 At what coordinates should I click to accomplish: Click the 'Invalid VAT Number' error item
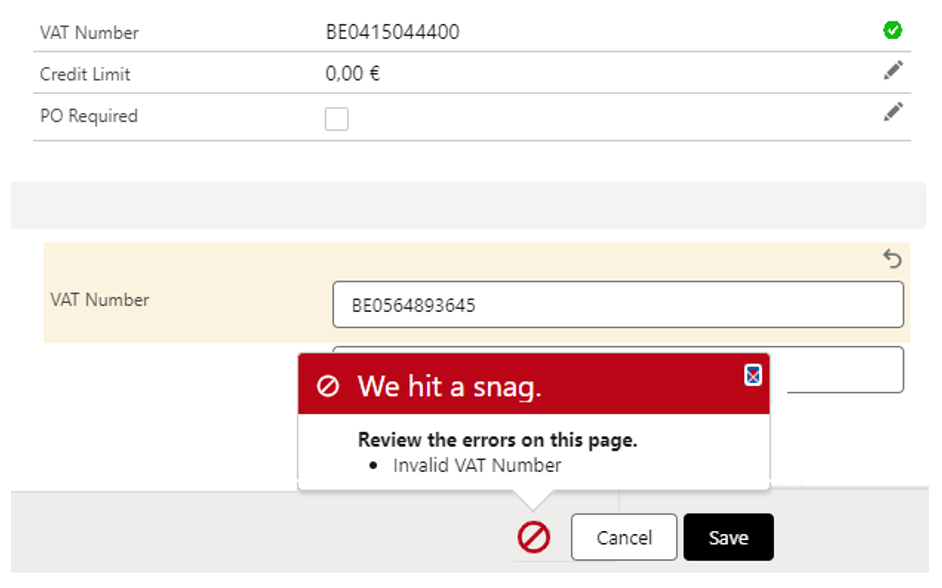[477, 465]
